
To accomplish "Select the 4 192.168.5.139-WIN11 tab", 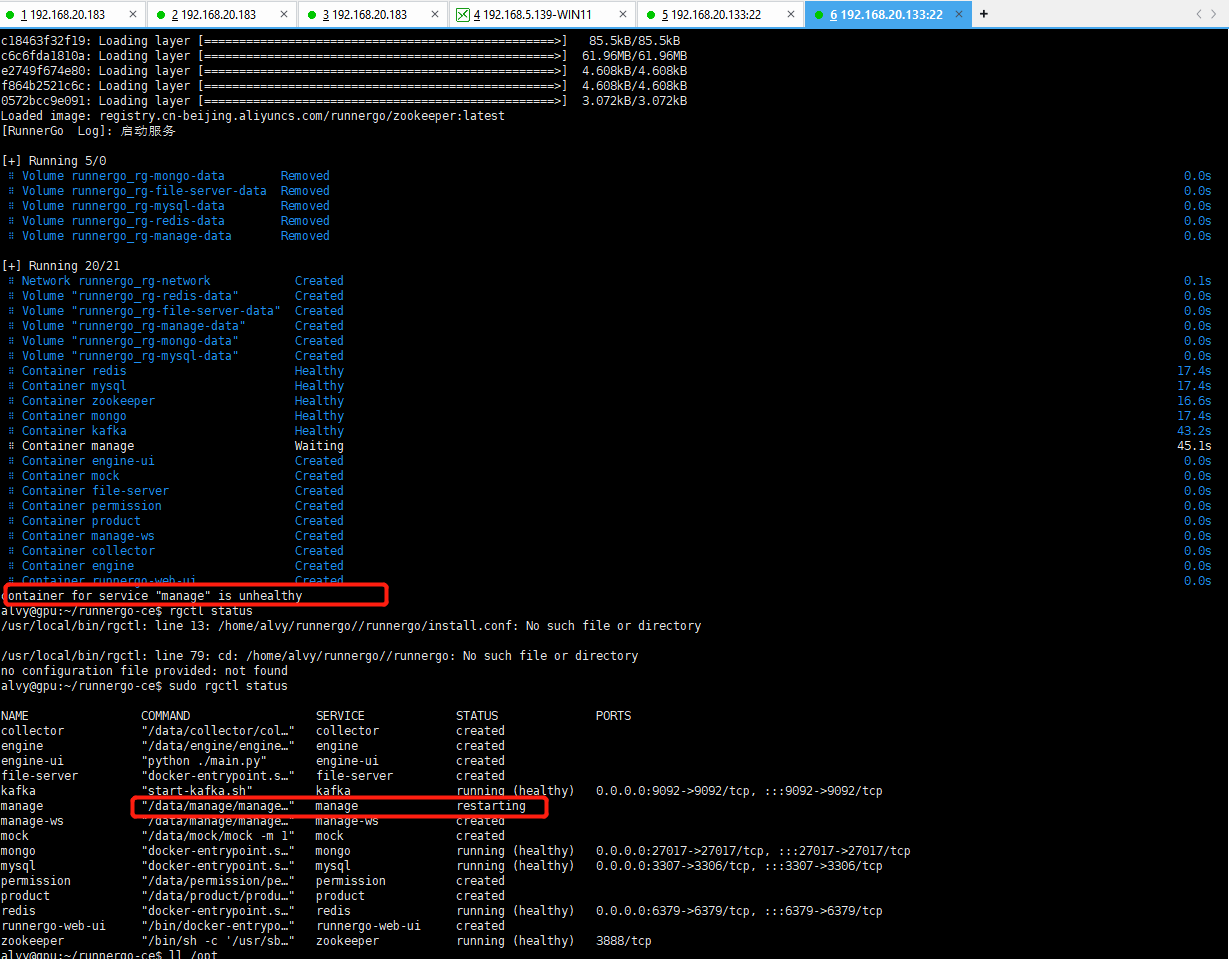I will [537, 15].
